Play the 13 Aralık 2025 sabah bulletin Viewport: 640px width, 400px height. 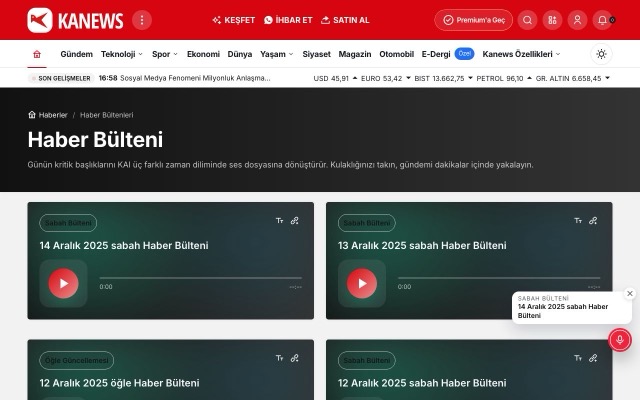click(x=362, y=283)
